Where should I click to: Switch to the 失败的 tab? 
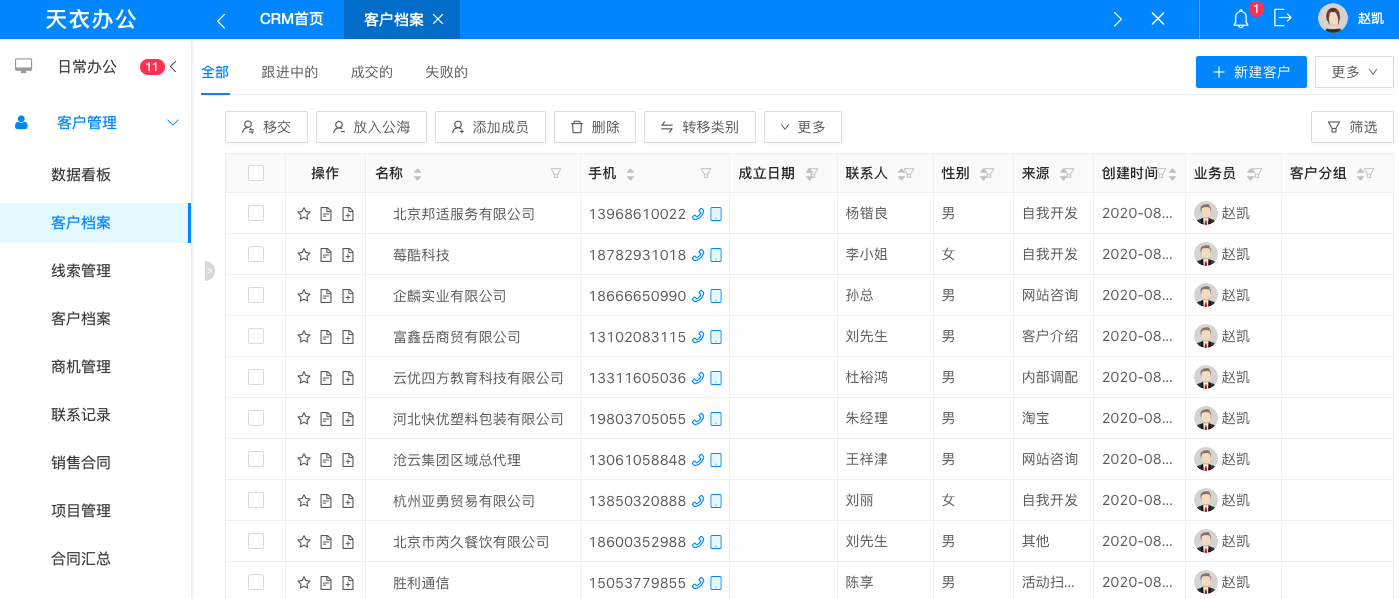pos(447,72)
